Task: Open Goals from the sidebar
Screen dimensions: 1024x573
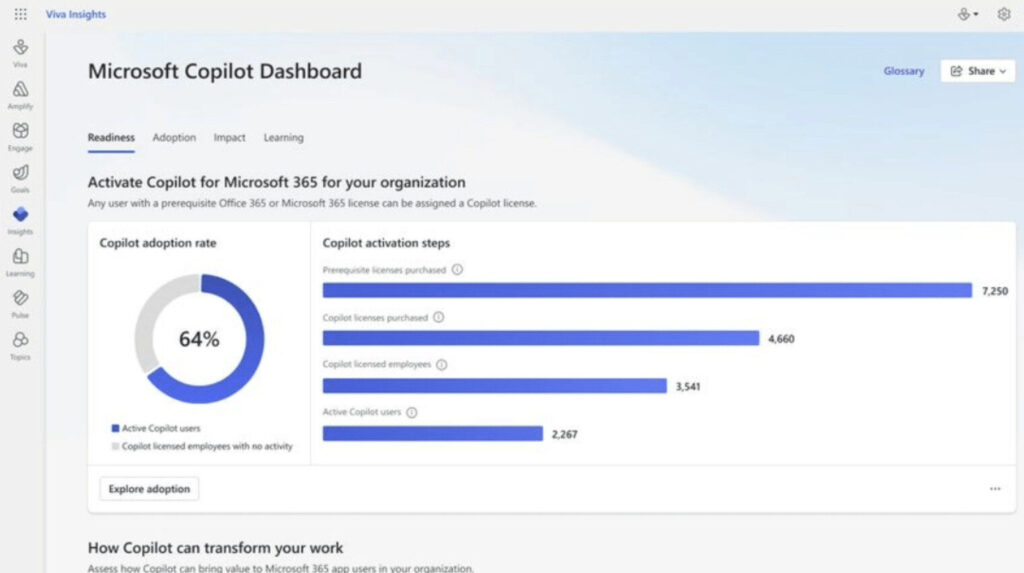Action: [x=20, y=178]
